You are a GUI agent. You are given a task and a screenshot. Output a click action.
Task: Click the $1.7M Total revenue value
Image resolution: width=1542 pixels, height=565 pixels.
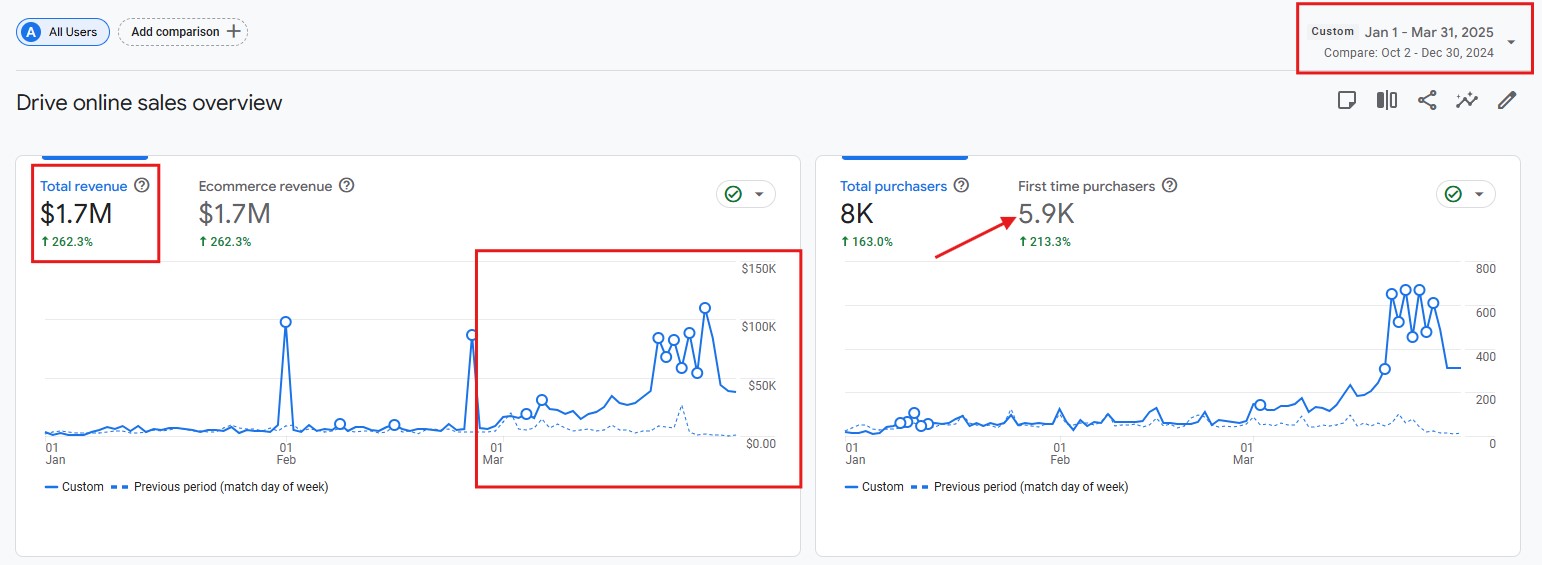tap(76, 213)
